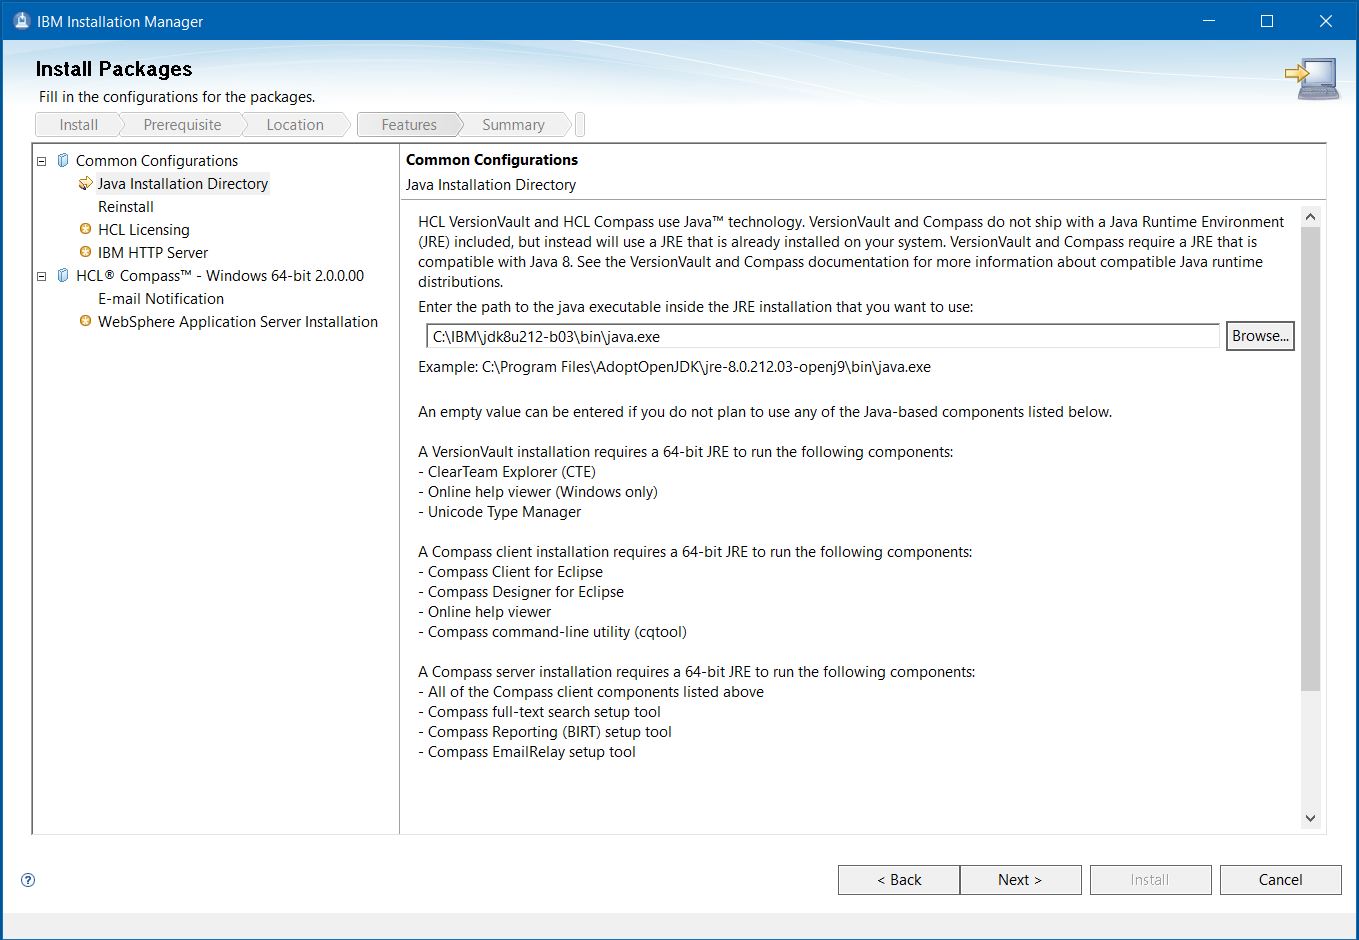Viewport: 1359px width, 940px height.
Task: Click the "Compass Client for Eclipse" line
Action: (x=515, y=572)
